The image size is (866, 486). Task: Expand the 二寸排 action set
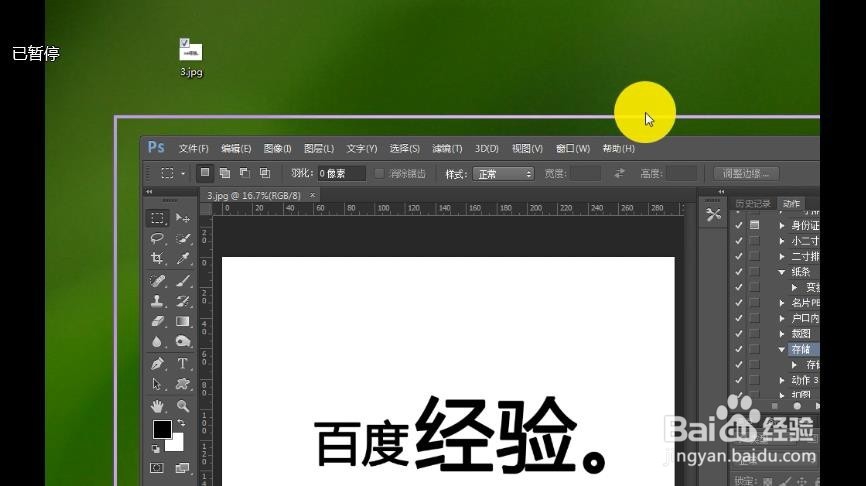781,256
